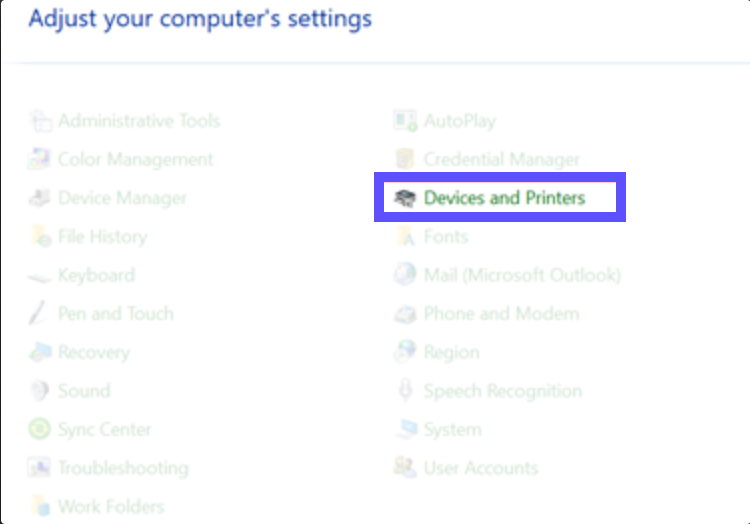Click the Devices and Printers icon
Viewport: 750px width, 524px height.
point(404,198)
